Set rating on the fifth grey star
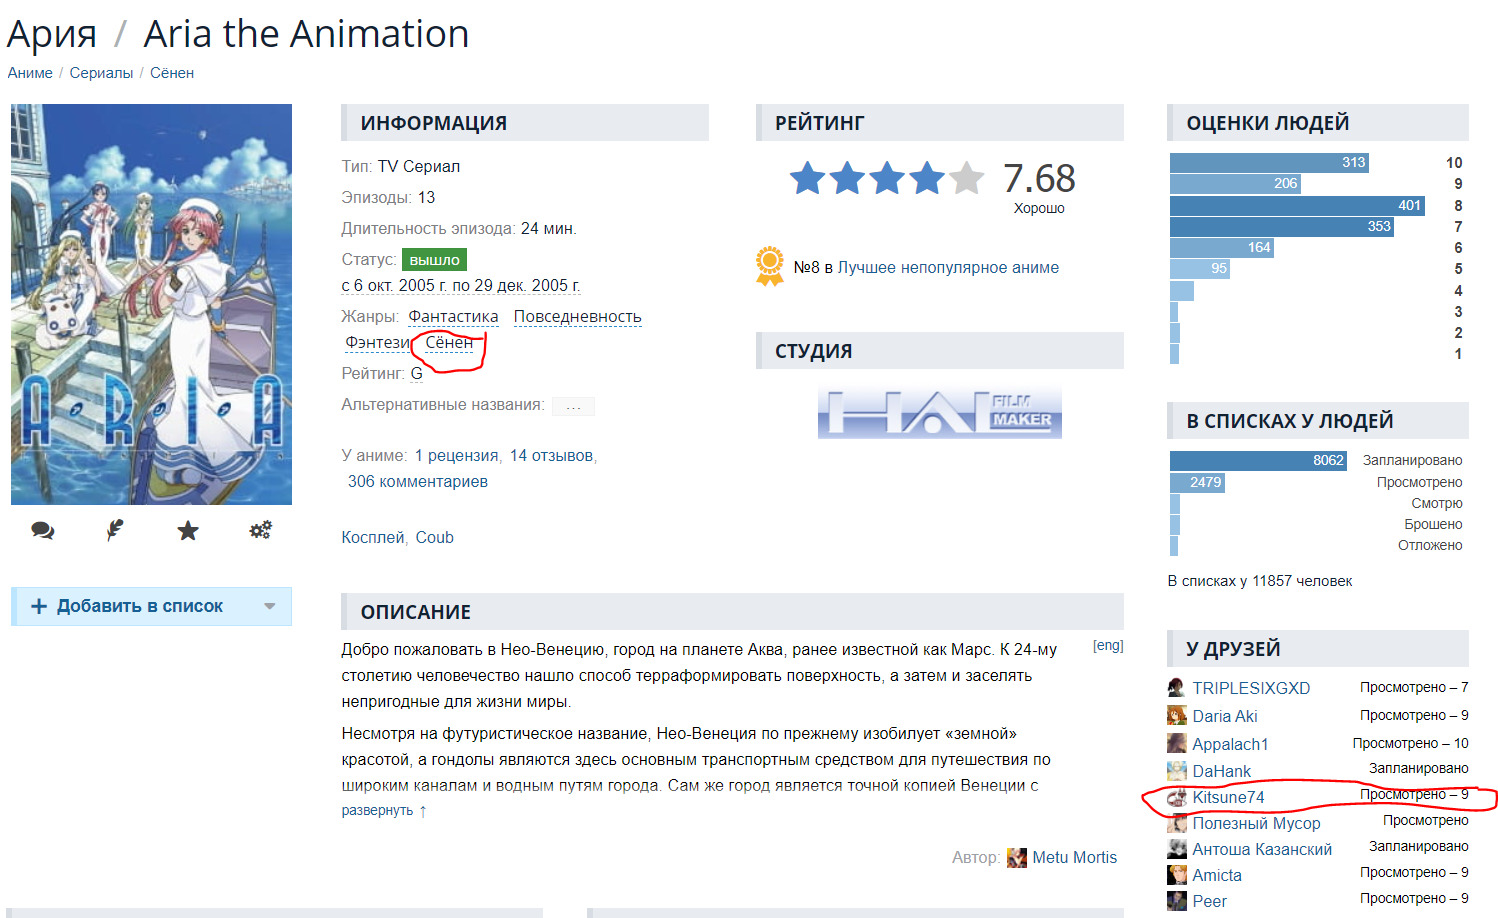Viewport: 1498px width, 918px height. click(966, 179)
